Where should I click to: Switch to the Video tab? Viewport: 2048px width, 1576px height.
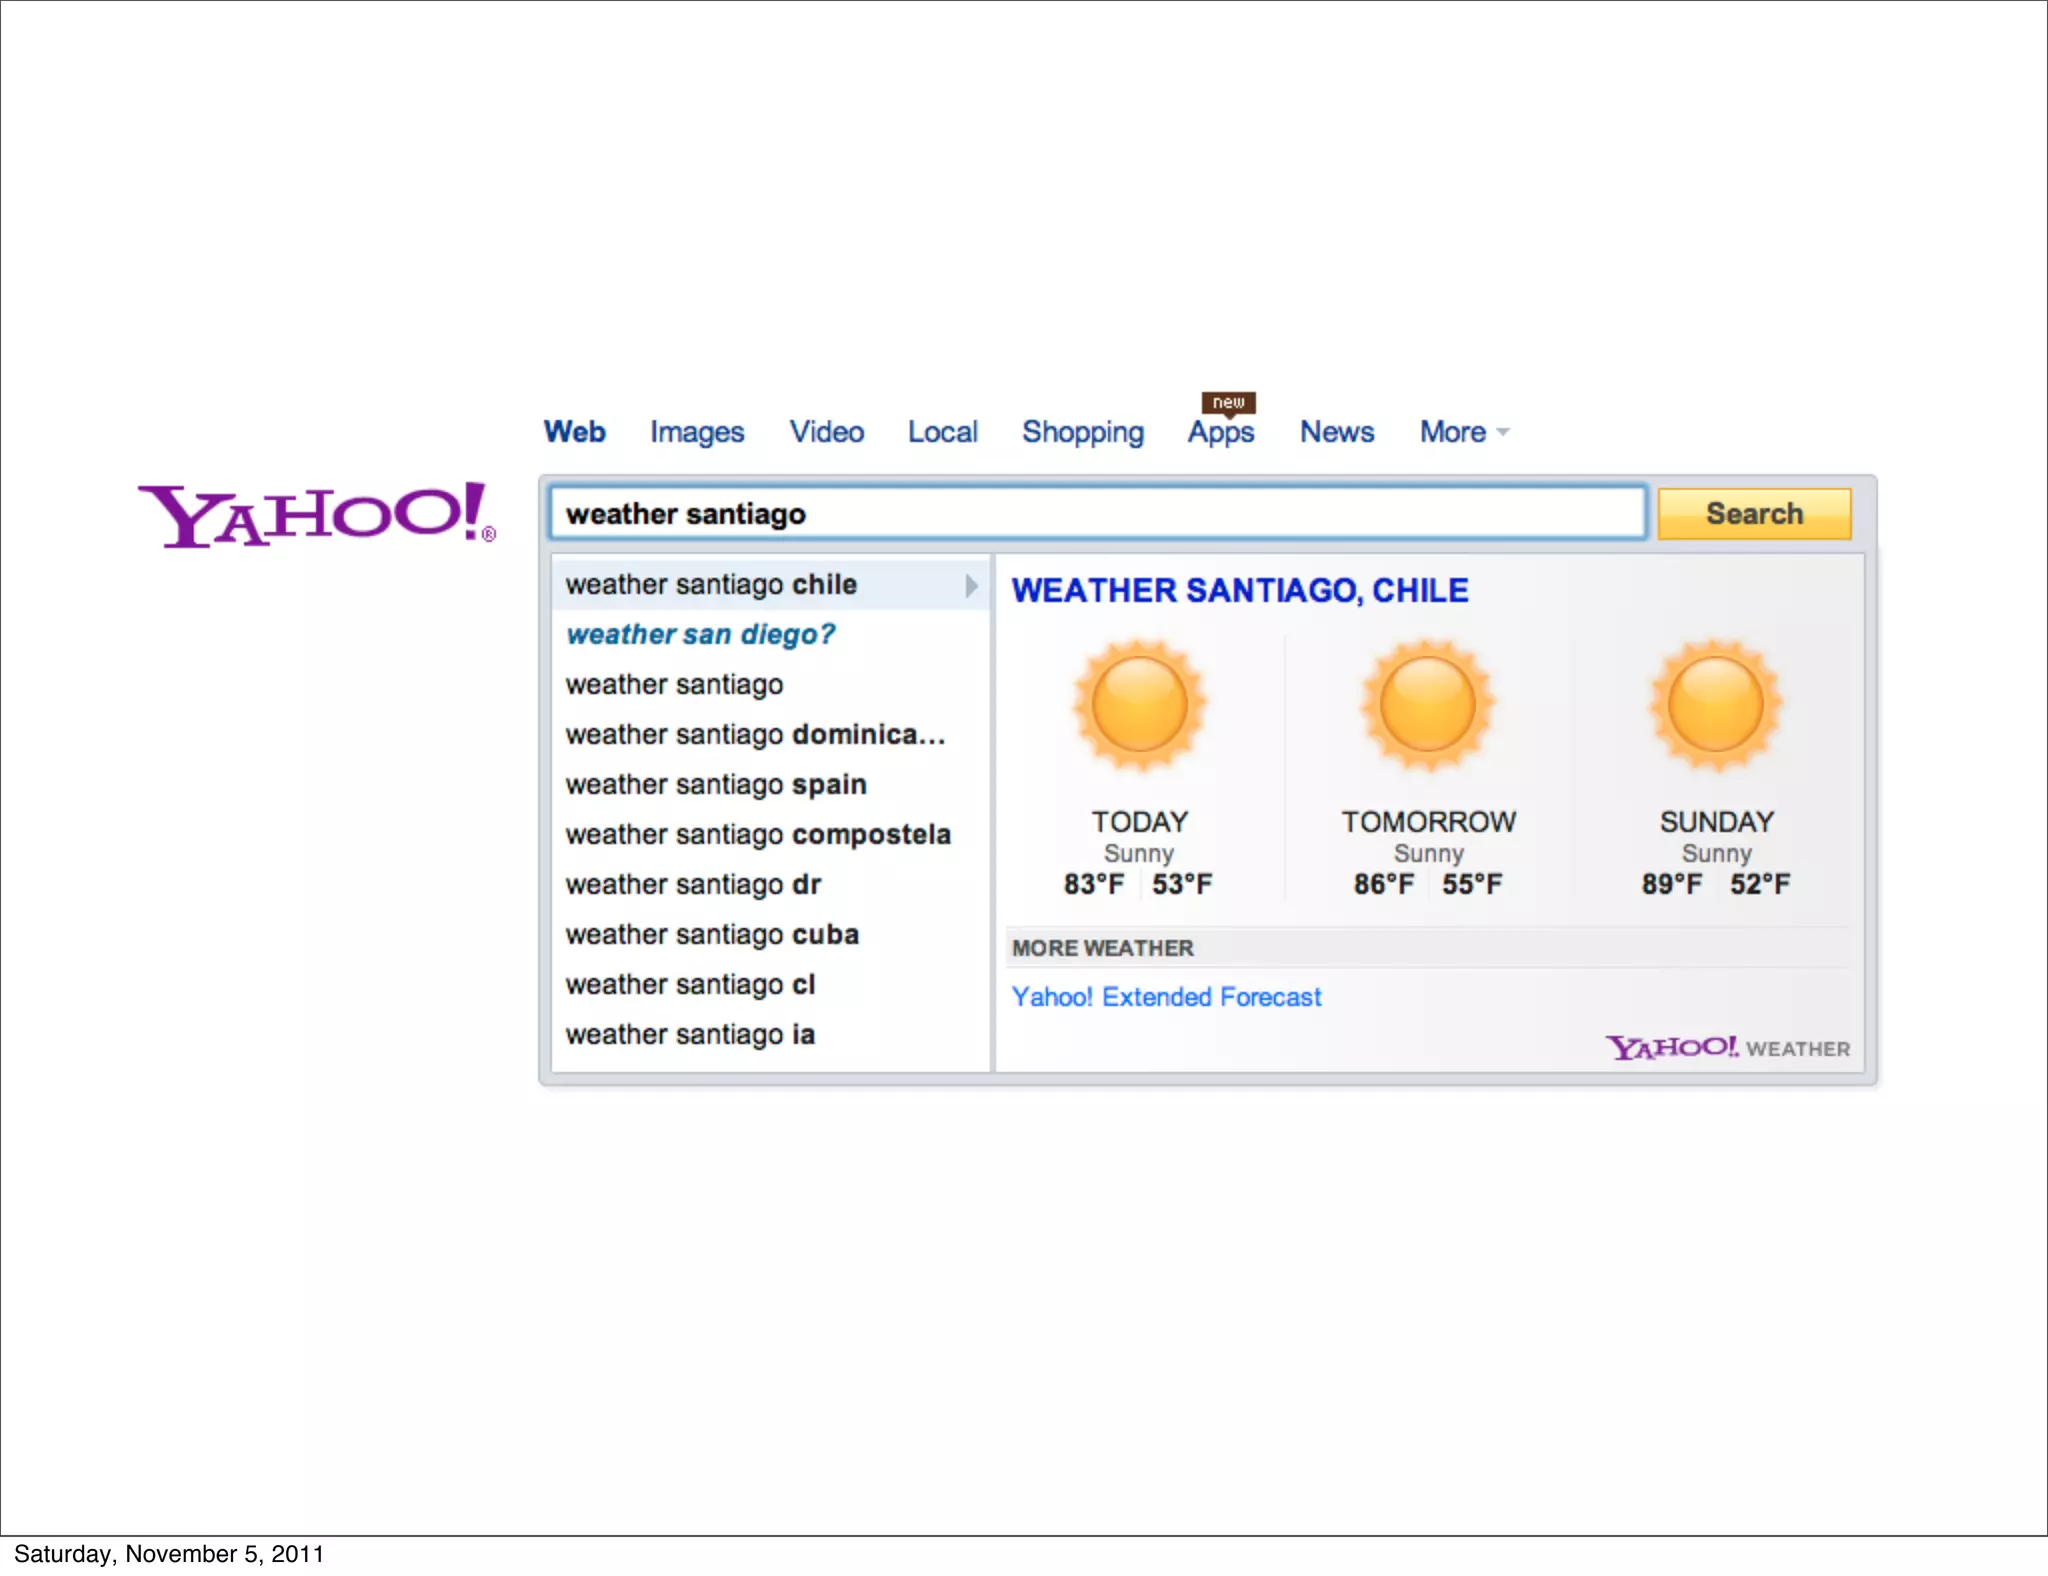[x=827, y=432]
